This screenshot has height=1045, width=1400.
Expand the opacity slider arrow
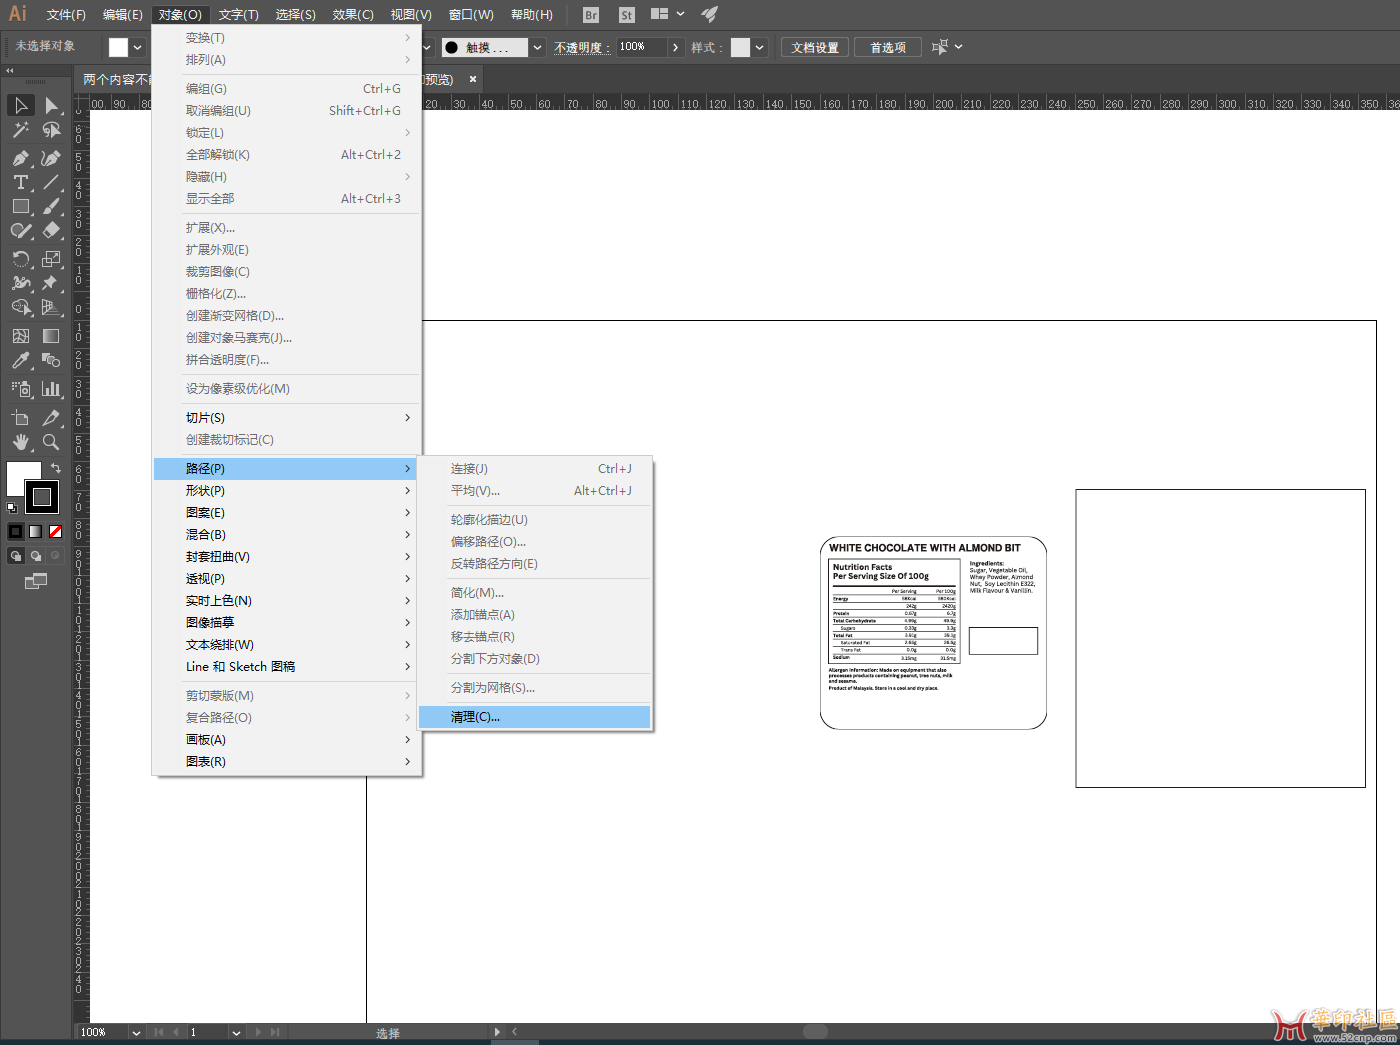click(x=676, y=47)
